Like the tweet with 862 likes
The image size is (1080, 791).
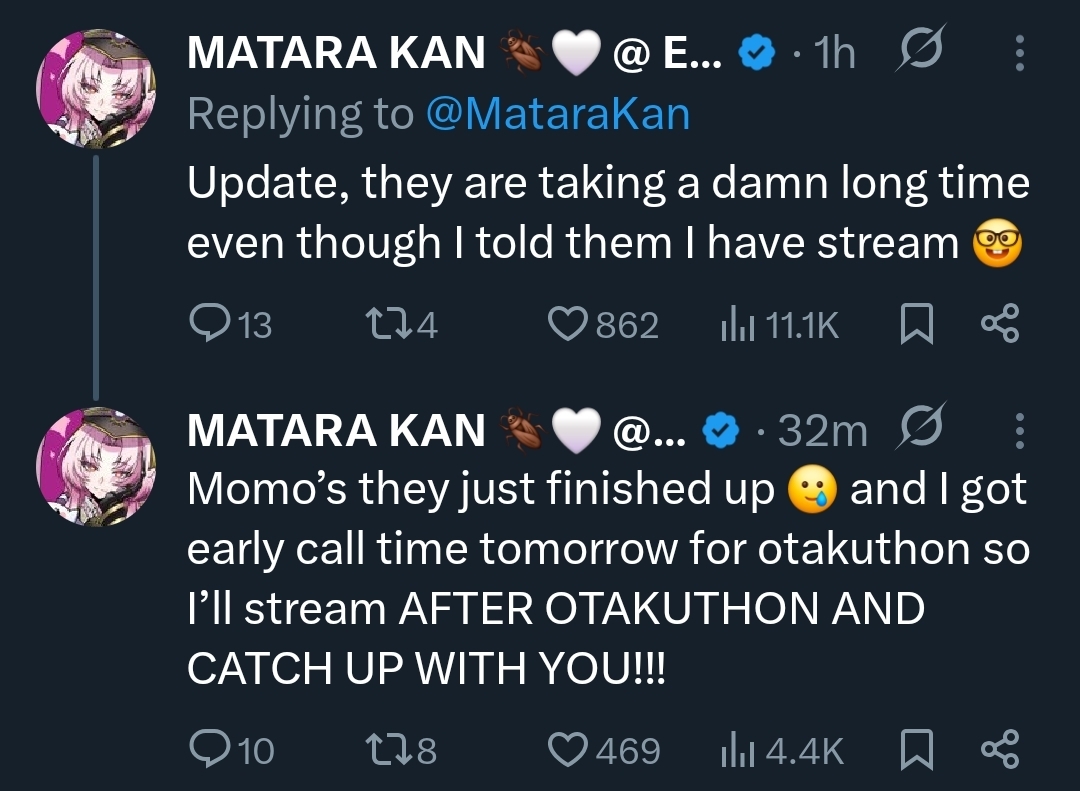(569, 325)
